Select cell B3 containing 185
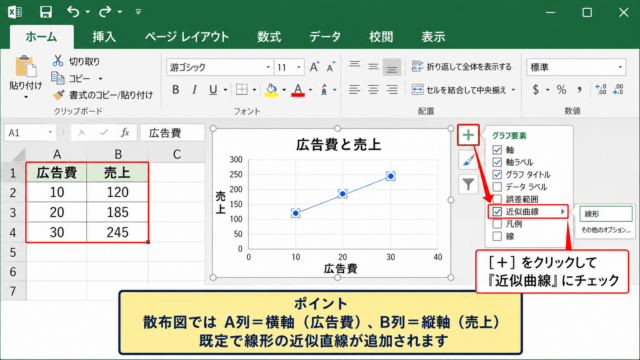The width and height of the screenshot is (640, 360). (118, 212)
